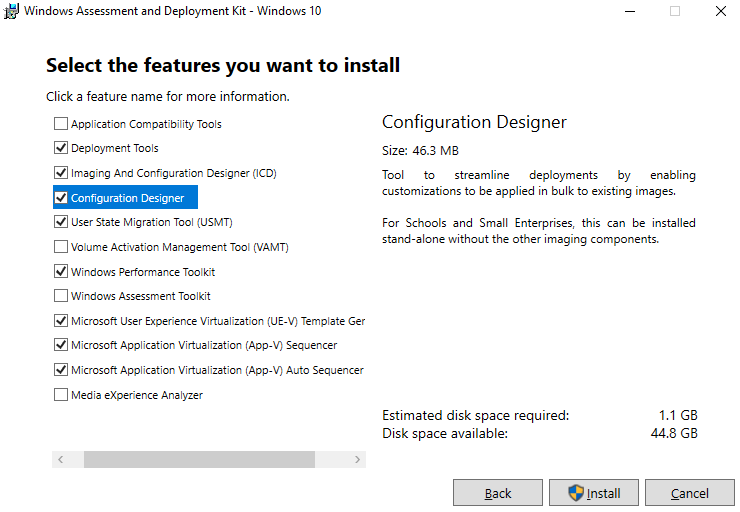
Task: Click the feature list horizontal scrollbar thumb
Action: click(199, 460)
